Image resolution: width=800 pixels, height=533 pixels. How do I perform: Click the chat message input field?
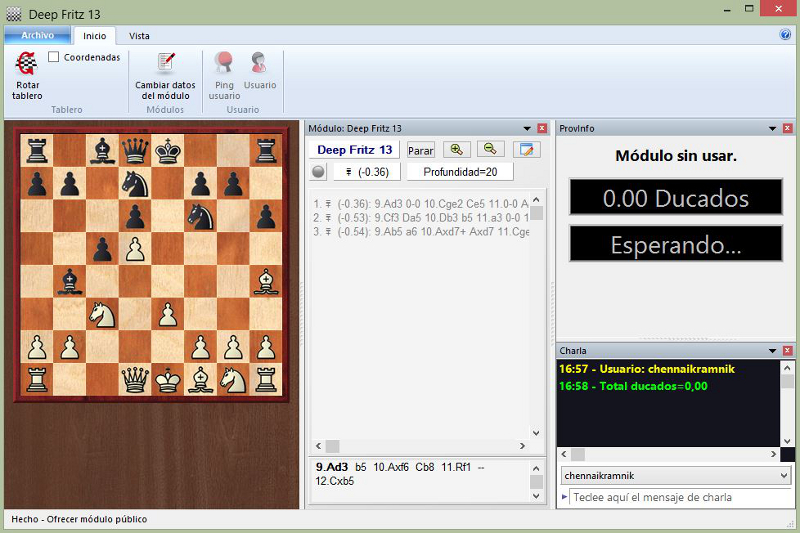pyautogui.click(x=682, y=497)
